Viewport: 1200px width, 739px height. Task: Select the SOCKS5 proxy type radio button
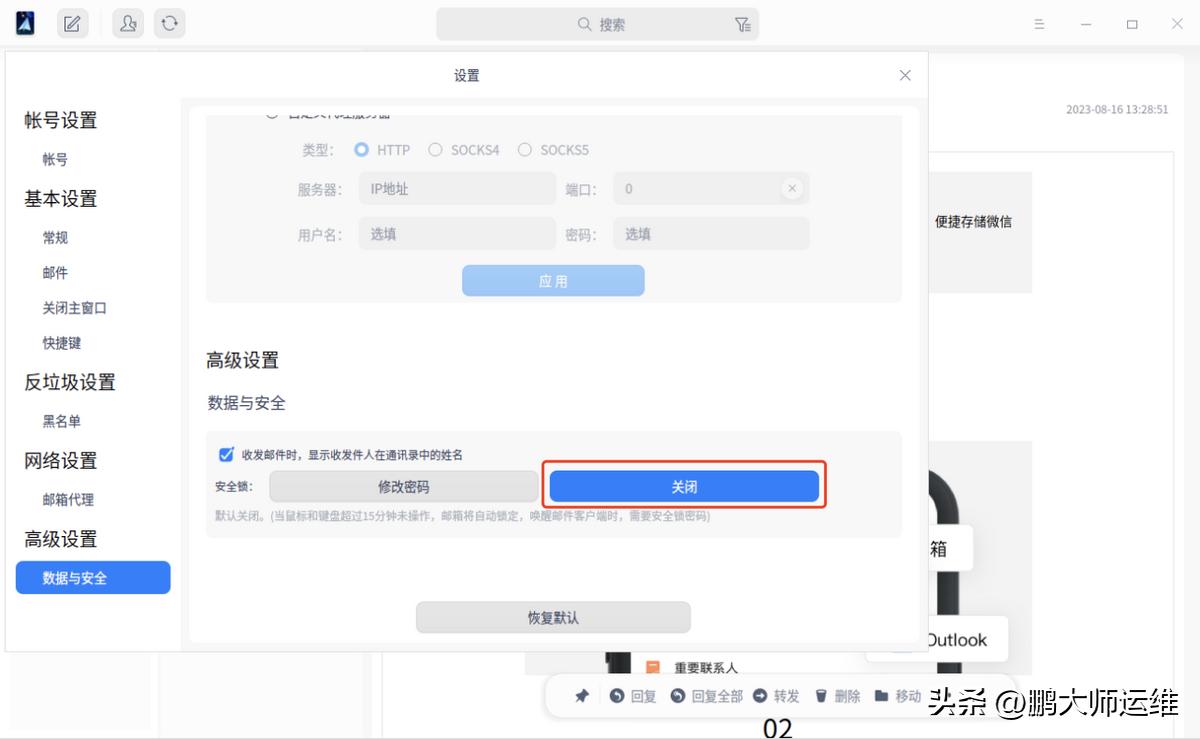tap(525, 150)
